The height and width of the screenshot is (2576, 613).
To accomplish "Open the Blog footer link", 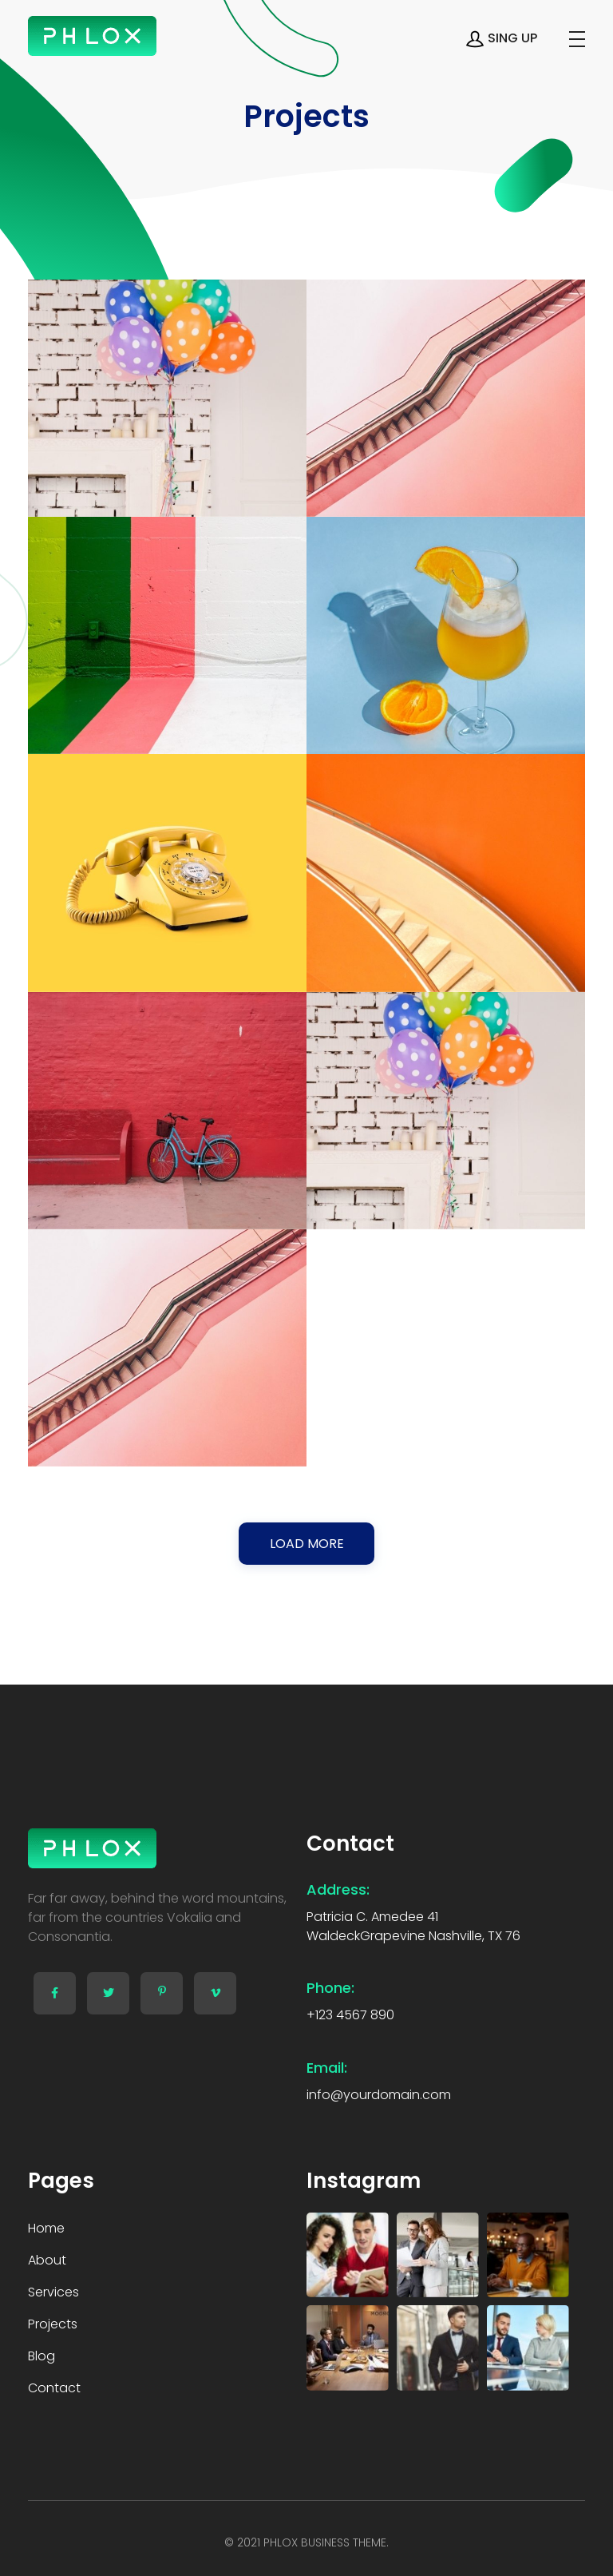I will pyautogui.click(x=41, y=2355).
